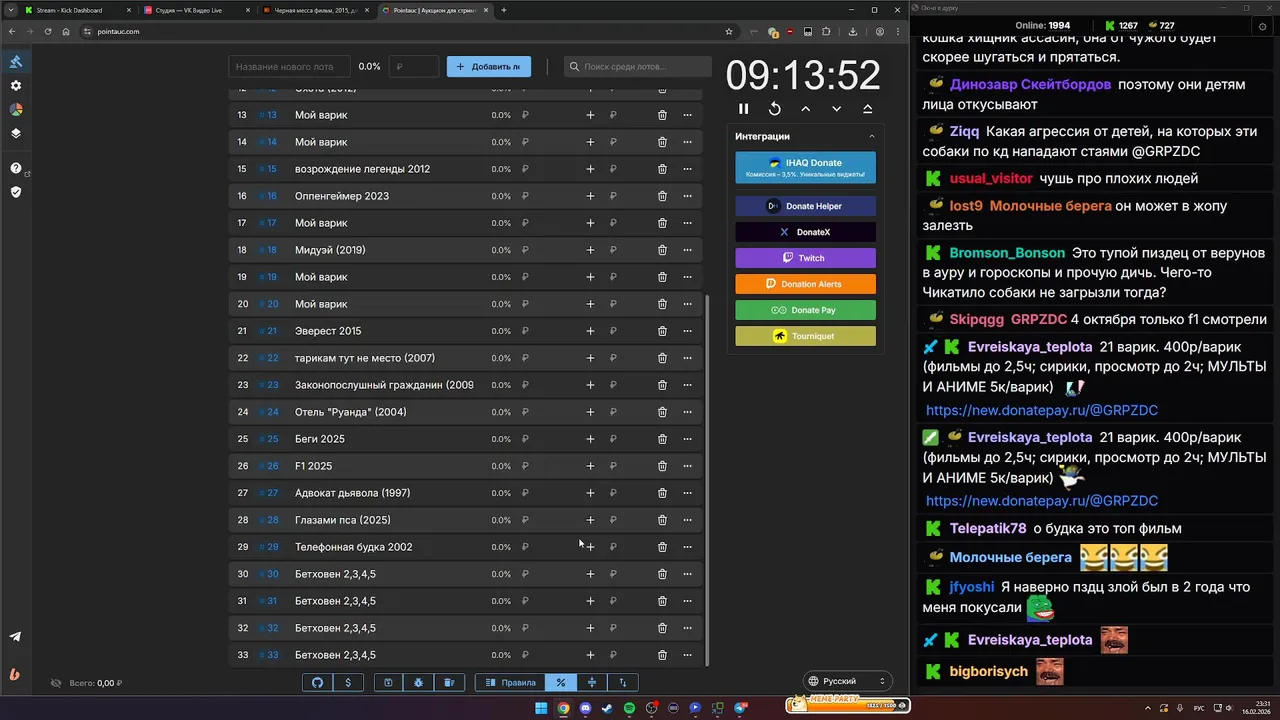Add amount to 'Мидуэй (2019)' with plus
This screenshot has width=1280, height=720.
[590, 250]
